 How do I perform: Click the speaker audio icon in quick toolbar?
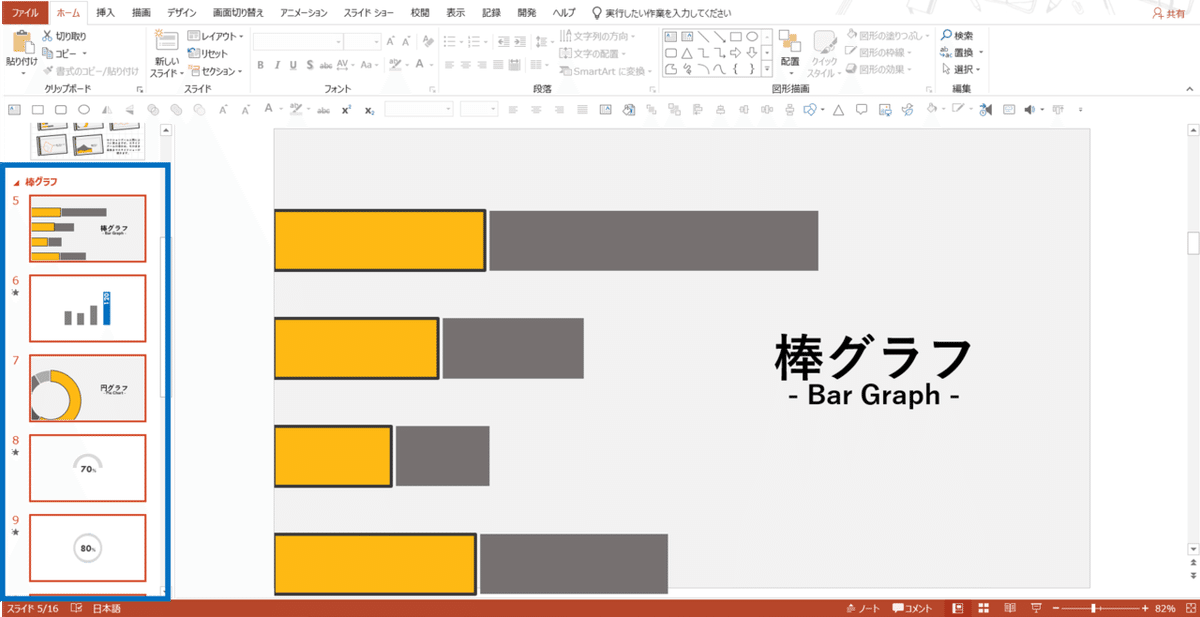point(1031,109)
